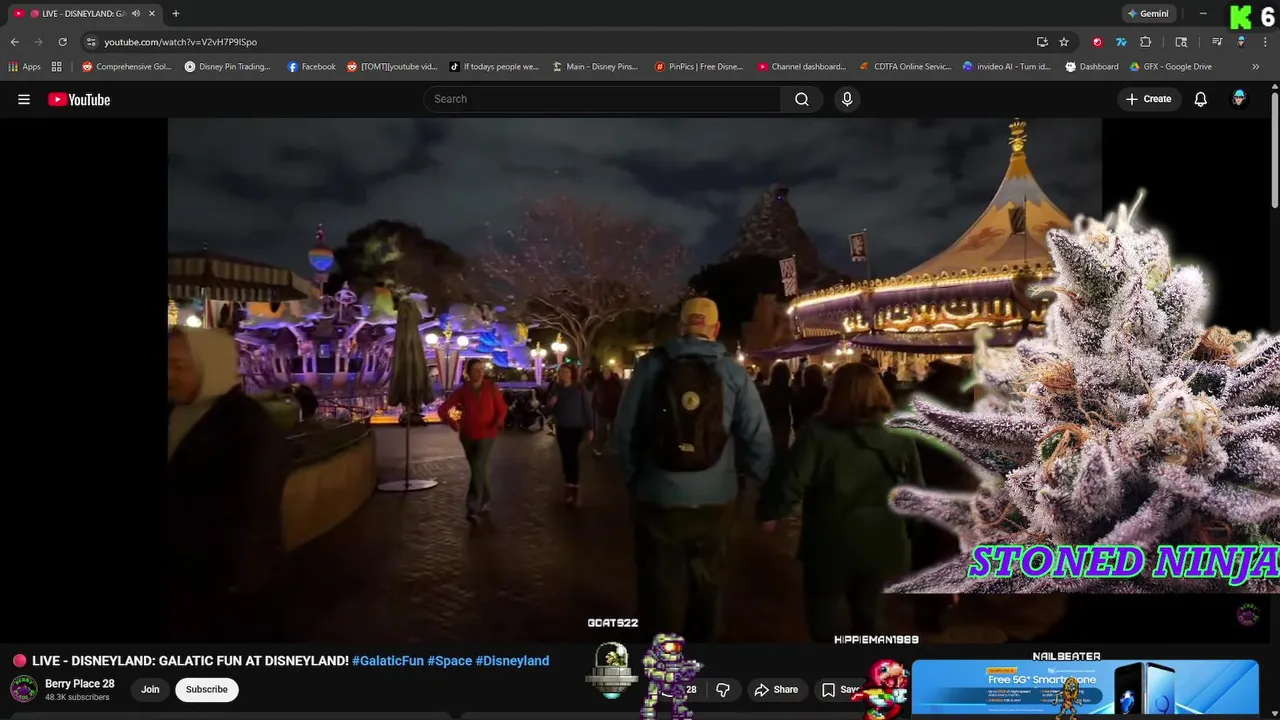1280x720 pixels.
Task: Show hidden bookmarks with double-chevron
Action: [1256, 67]
